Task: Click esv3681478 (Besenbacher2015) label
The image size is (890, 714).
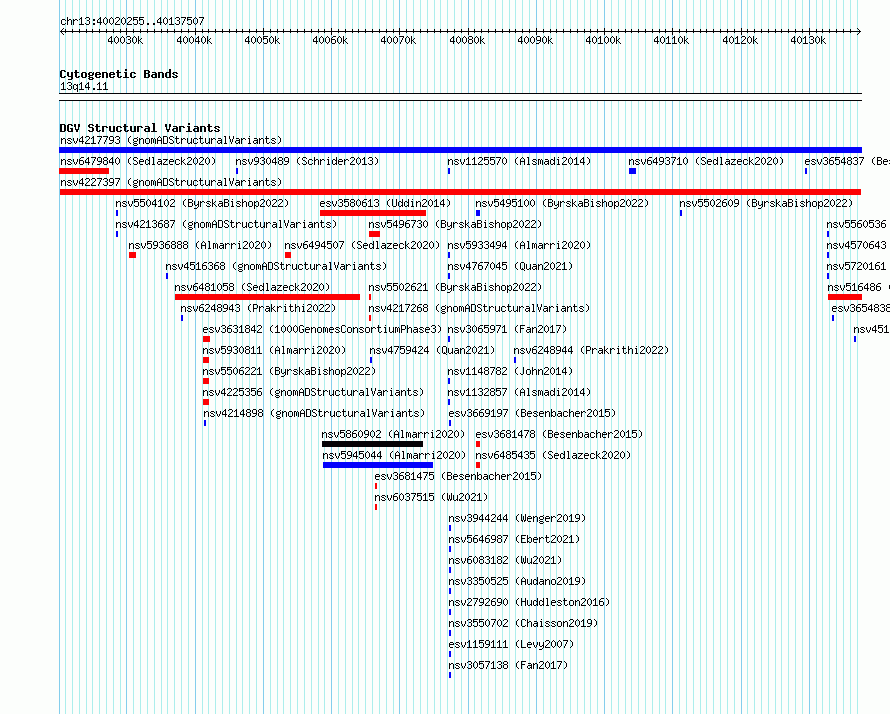Action: point(559,434)
